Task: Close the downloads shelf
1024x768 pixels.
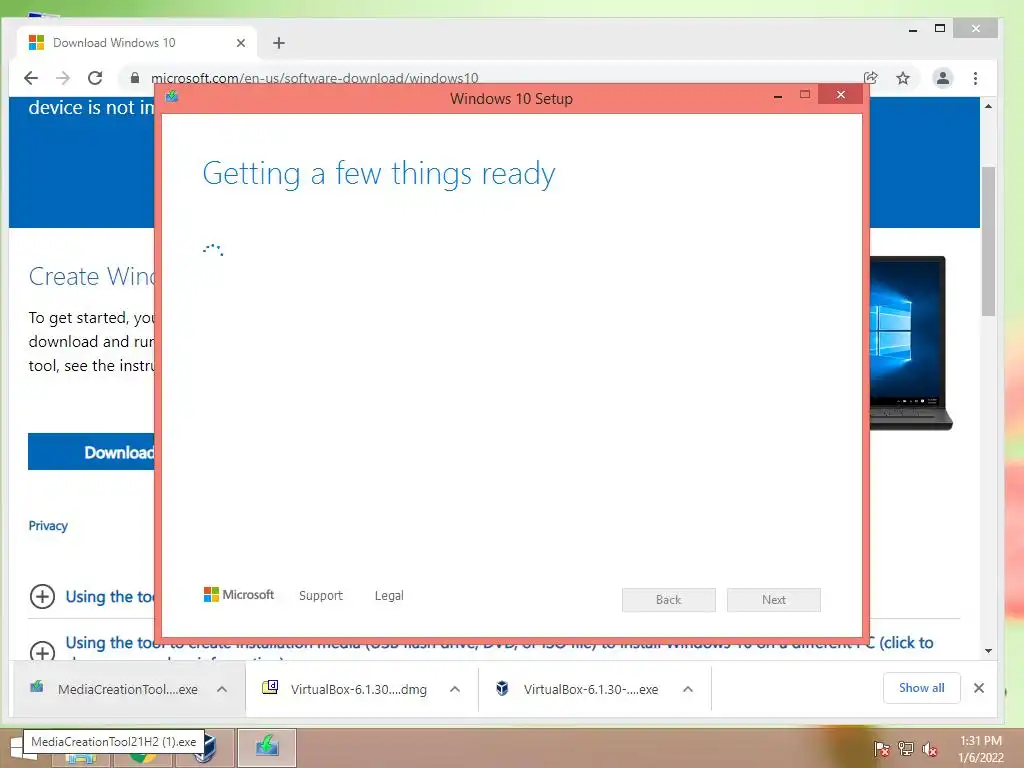Action: click(x=979, y=688)
